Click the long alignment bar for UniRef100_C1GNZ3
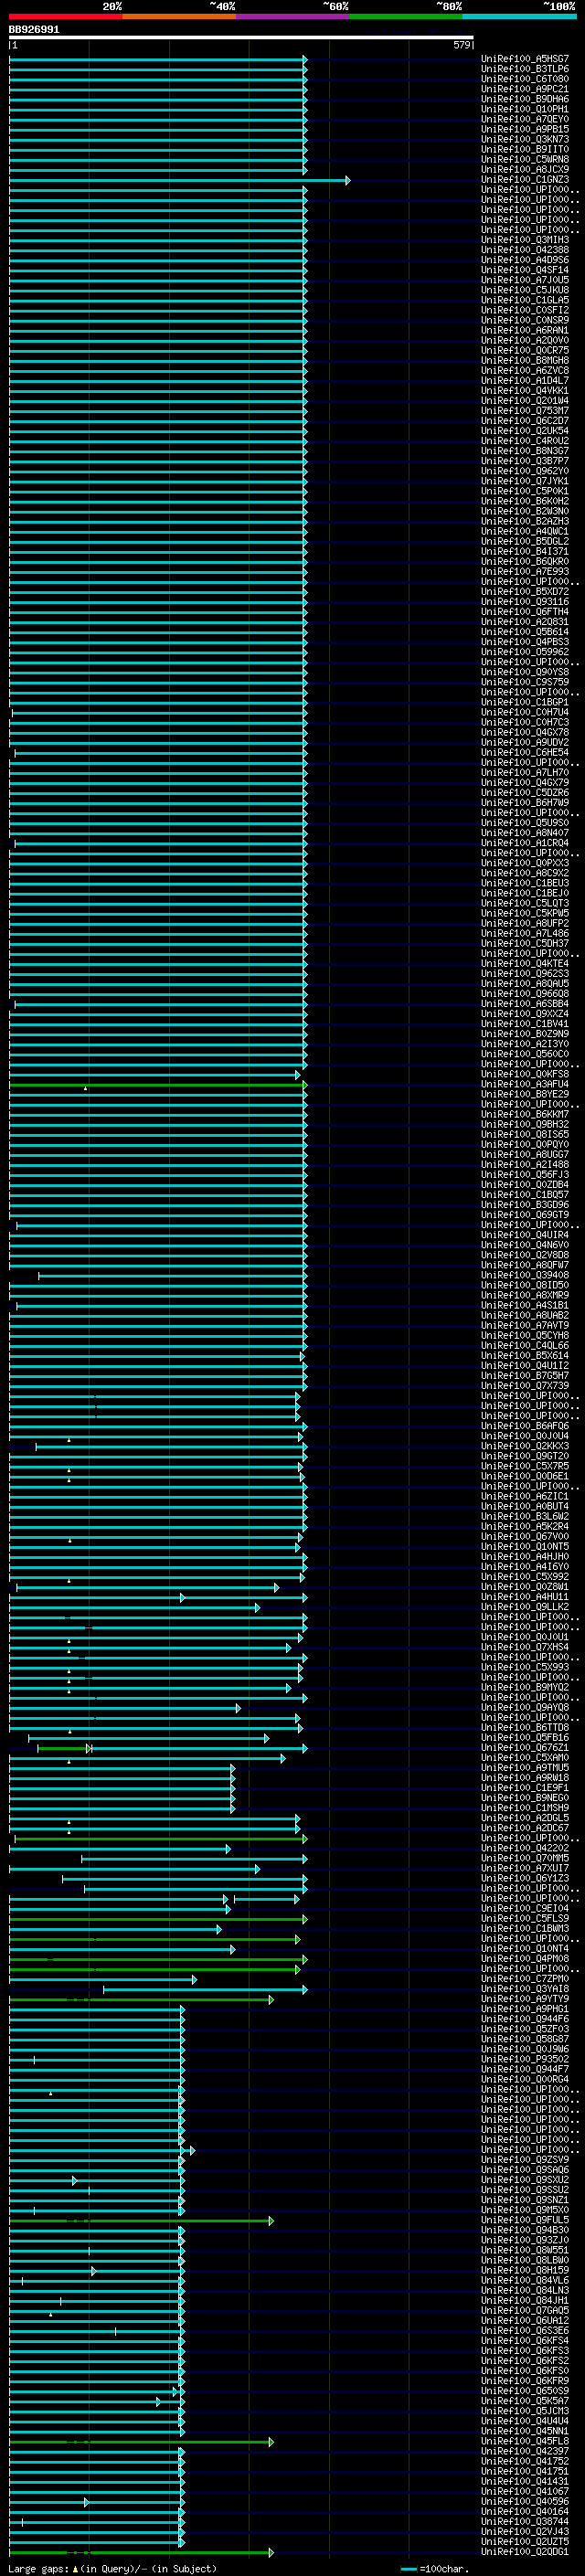 [179, 180]
